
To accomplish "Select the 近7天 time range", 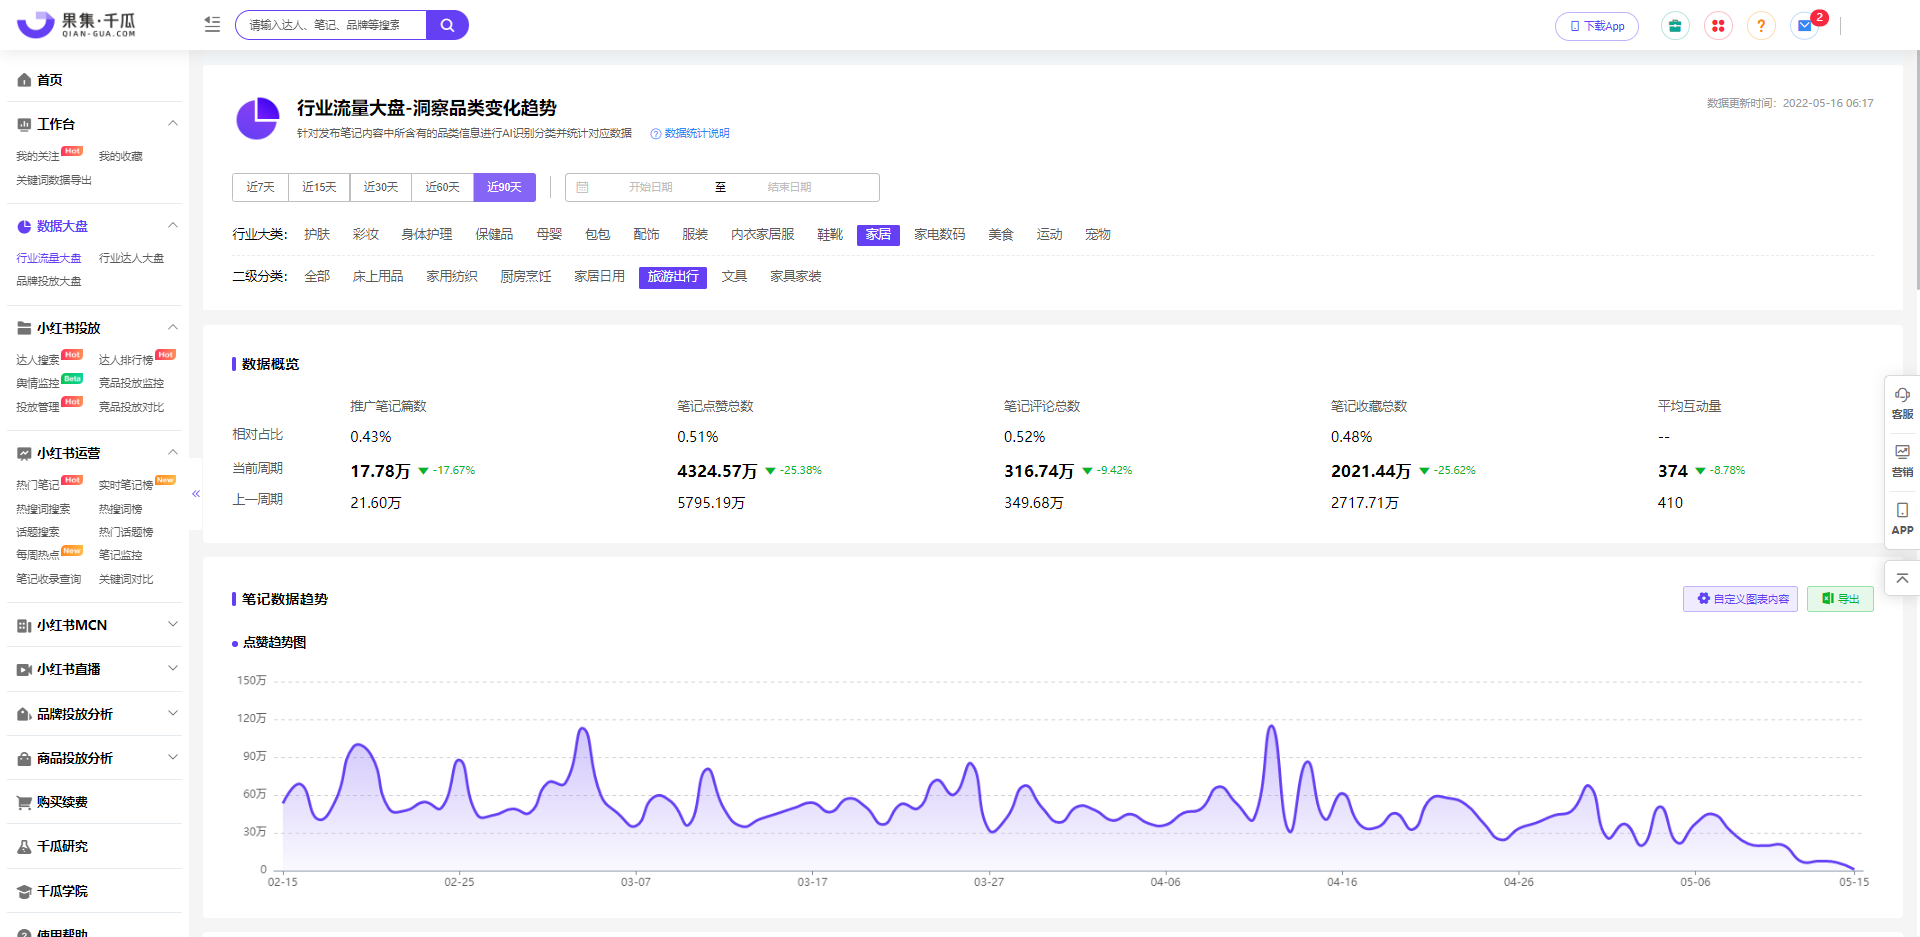I will click(260, 187).
